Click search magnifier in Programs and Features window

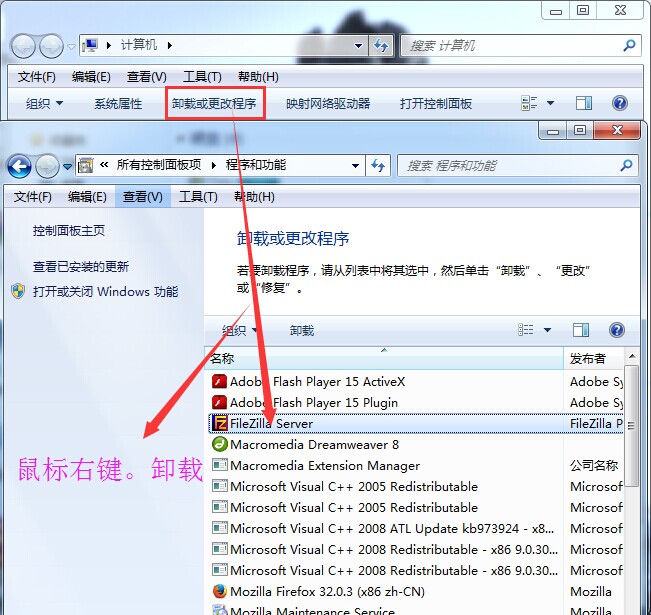(626, 166)
